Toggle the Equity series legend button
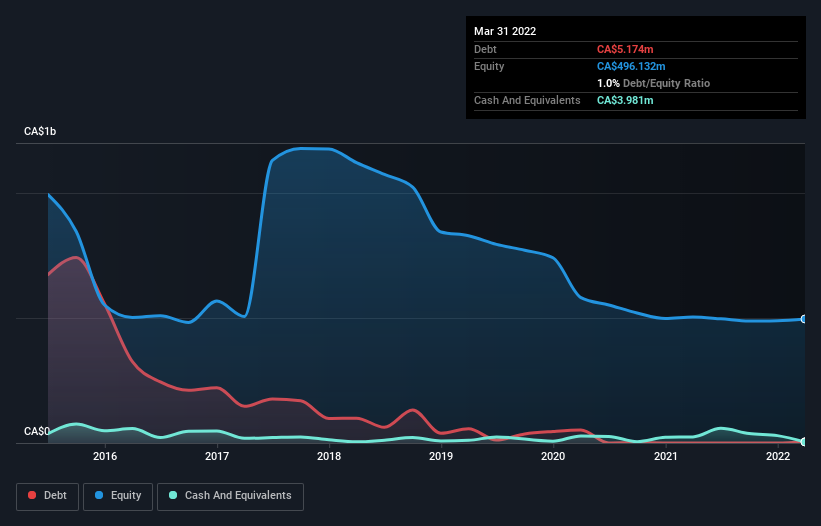This screenshot has width=821, height=526. click(x=118, y=496)
